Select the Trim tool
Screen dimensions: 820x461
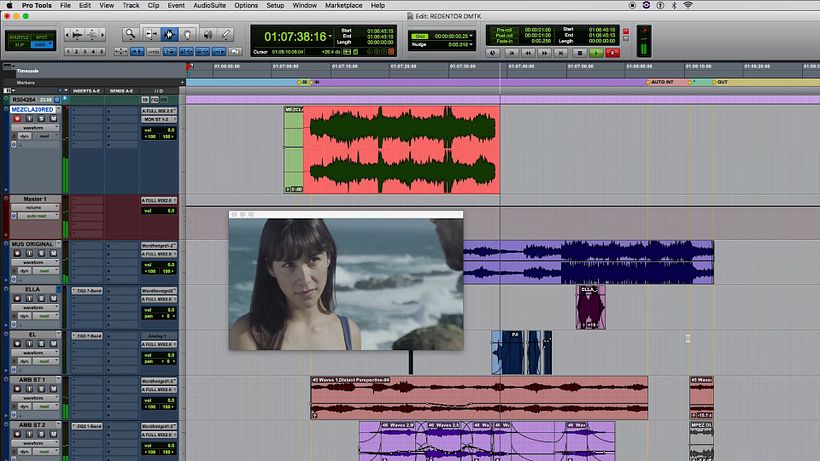pos(151,34)
